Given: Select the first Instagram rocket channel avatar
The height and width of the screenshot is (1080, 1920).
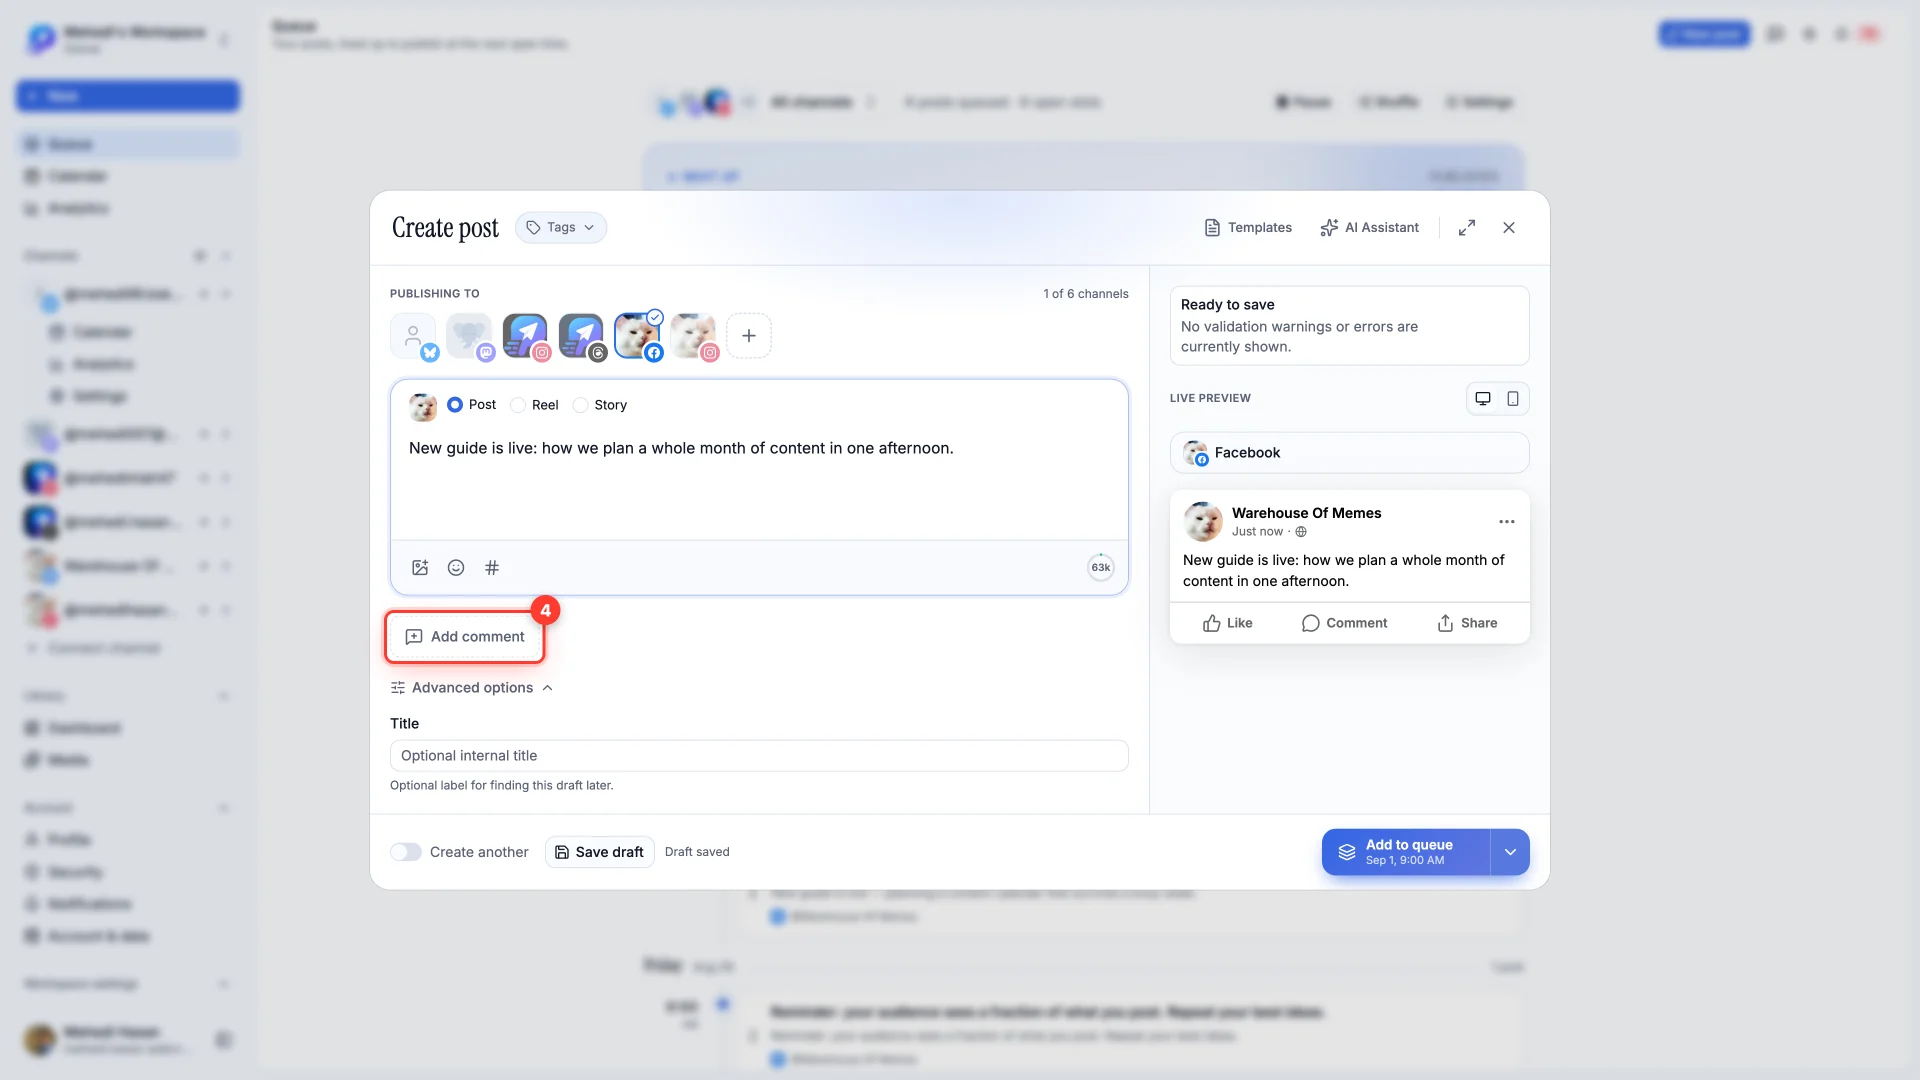Looking at the screenshot, I should (526, 337).
